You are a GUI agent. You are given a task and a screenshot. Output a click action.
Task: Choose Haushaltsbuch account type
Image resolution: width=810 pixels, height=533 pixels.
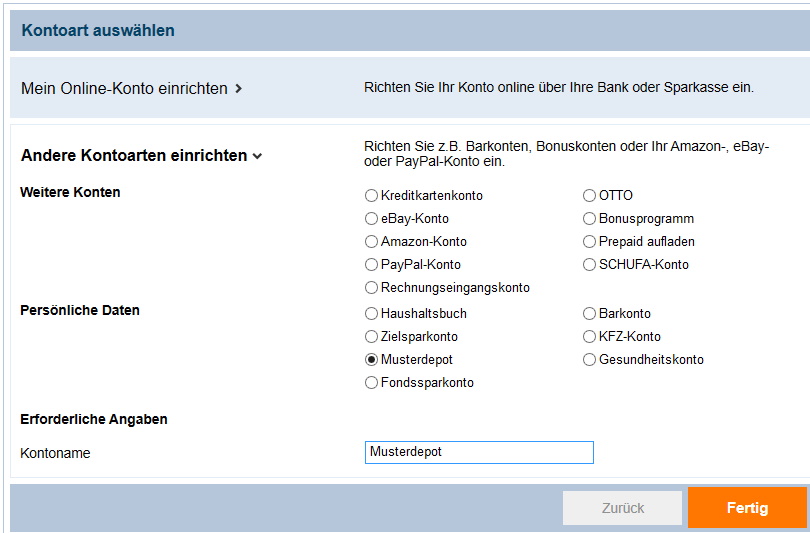click(x=371, y=313)
